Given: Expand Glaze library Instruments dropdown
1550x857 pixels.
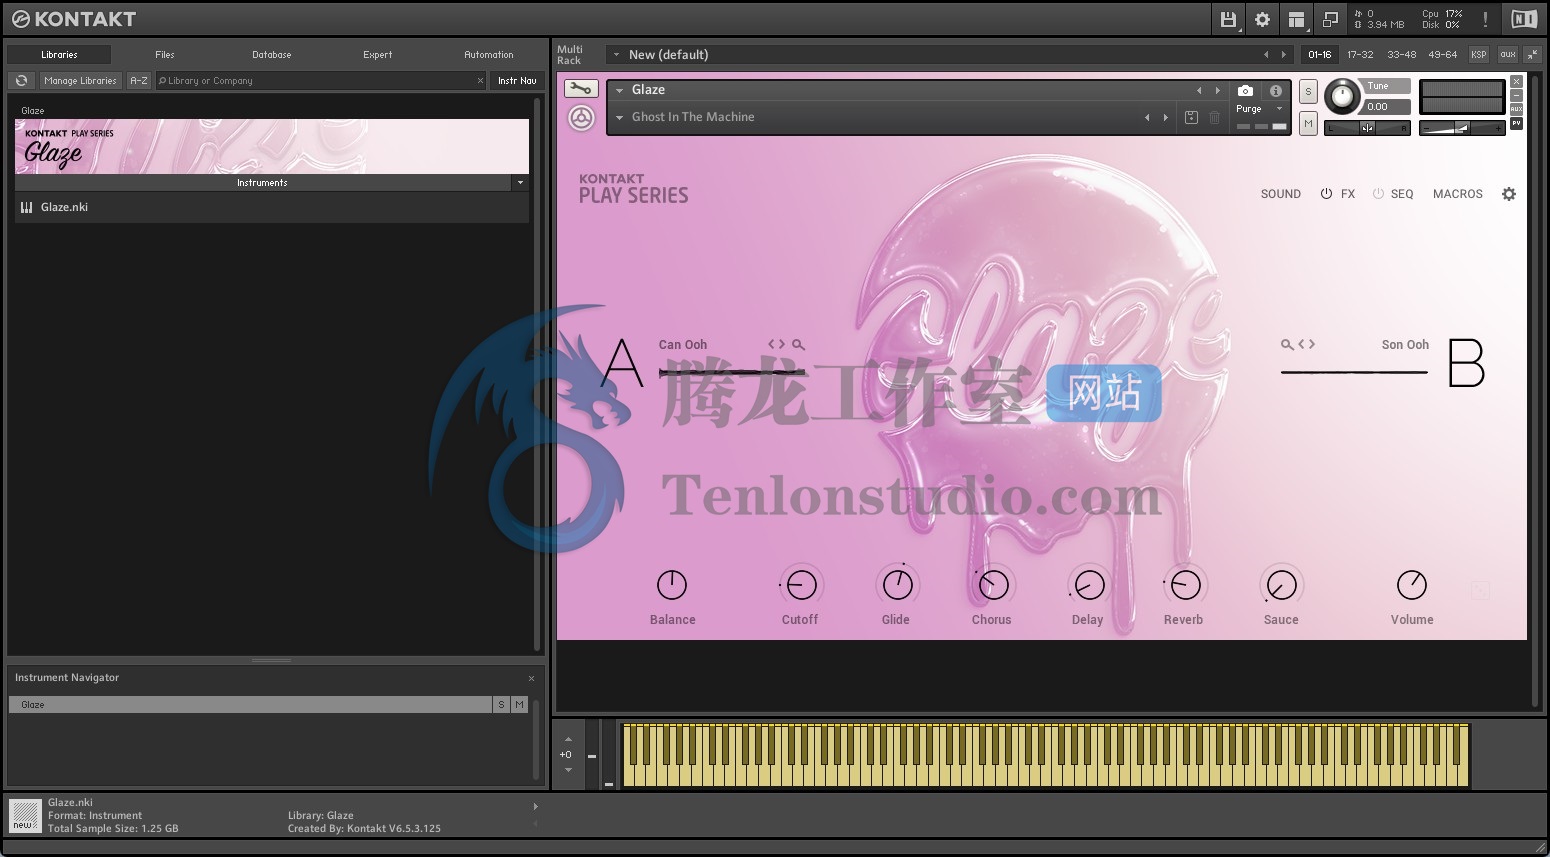Looking at the screenshot, I should coord(520,183).
